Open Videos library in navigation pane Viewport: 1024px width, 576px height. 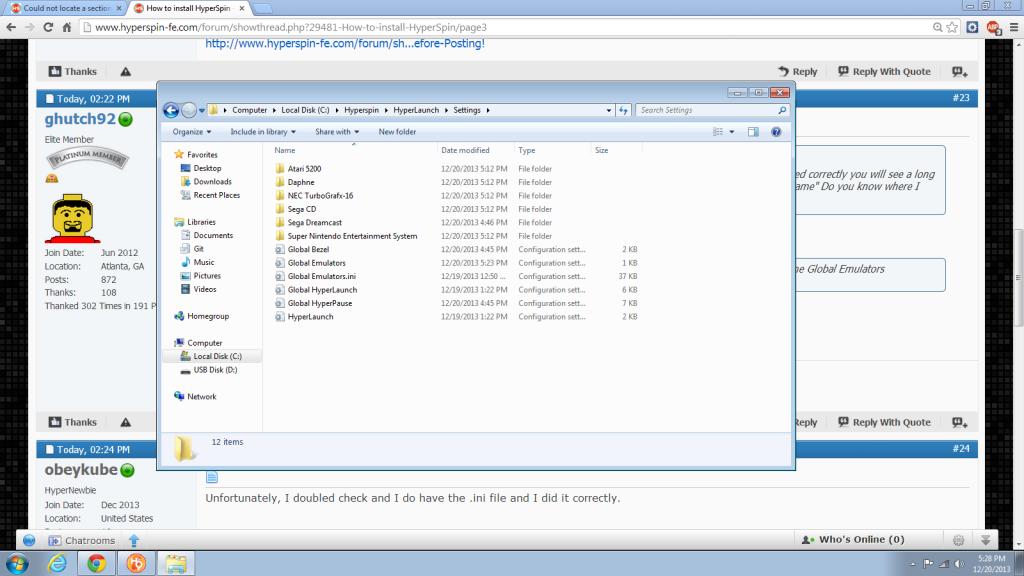point(204,289)
